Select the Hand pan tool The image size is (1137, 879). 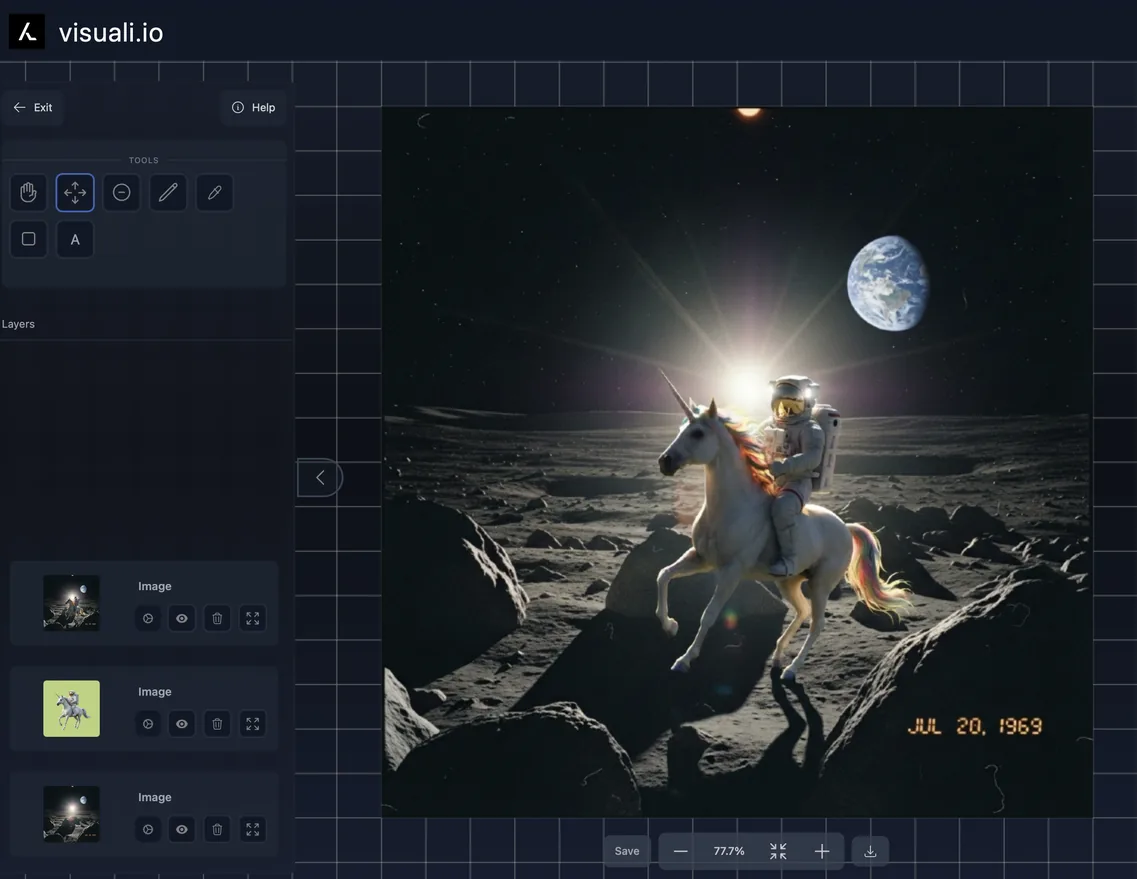coord(28,191)
